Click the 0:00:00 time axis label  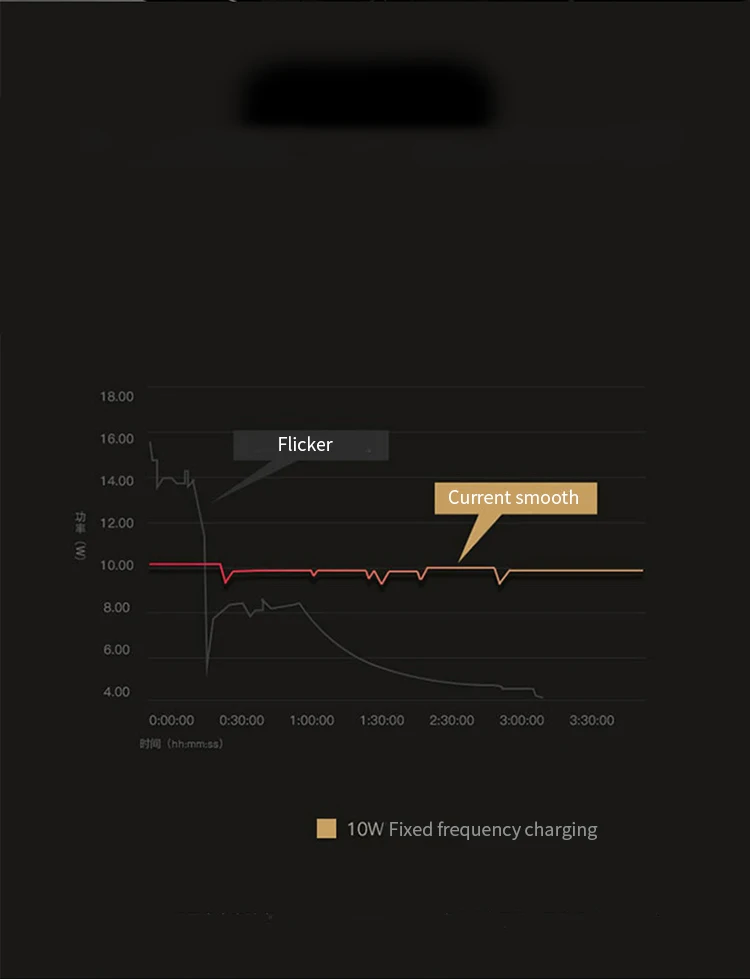coord(171,720)
